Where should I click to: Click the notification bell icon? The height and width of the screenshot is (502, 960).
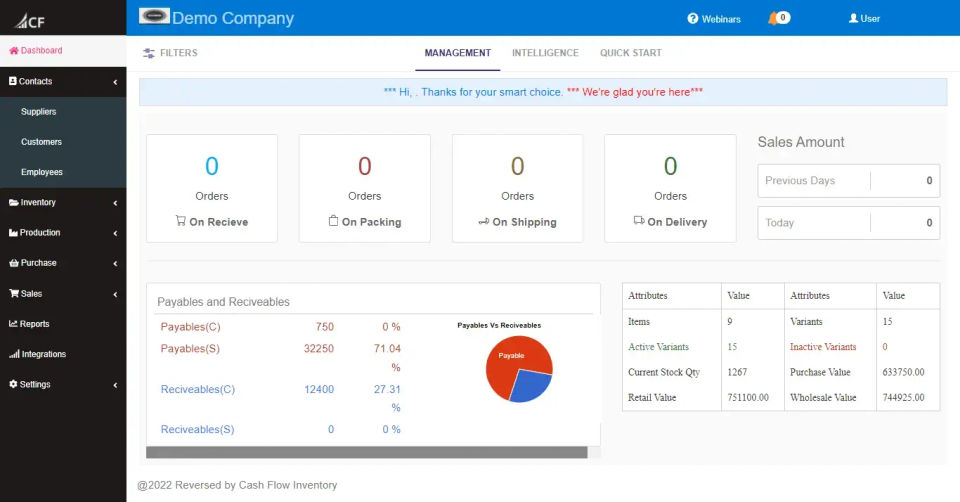(x=772, y=18)
